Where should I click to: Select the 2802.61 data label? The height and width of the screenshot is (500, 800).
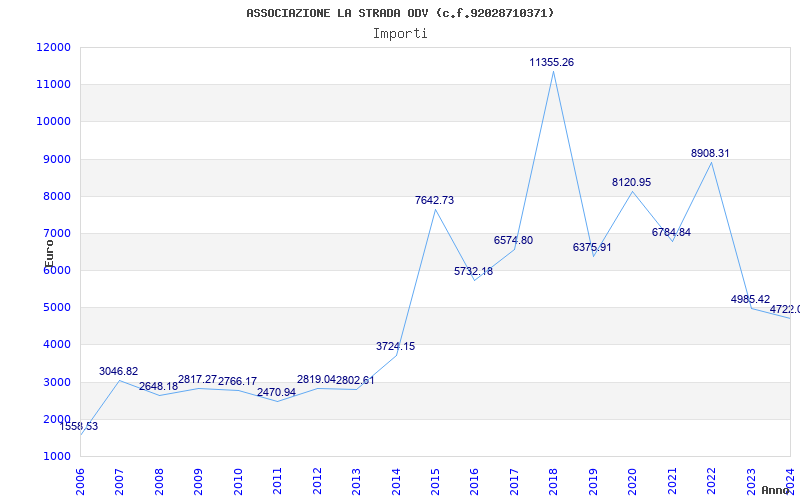[355, 380]
